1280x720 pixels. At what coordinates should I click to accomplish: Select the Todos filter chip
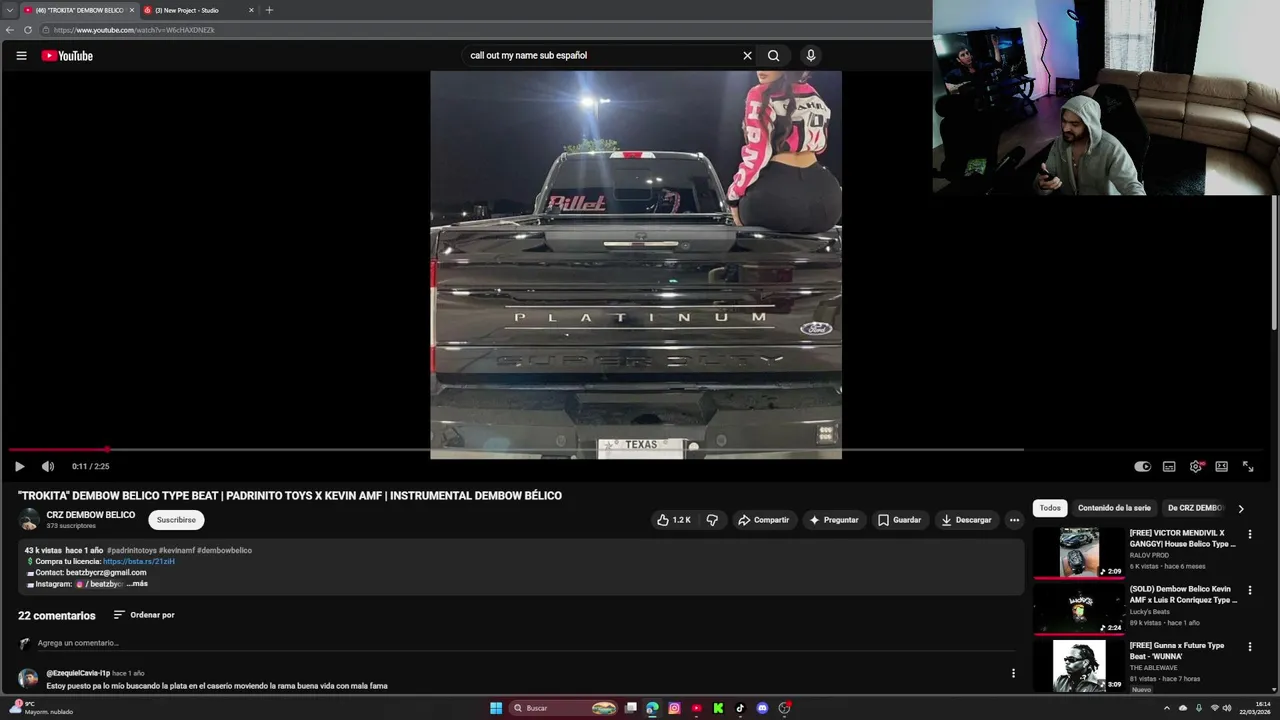coord(1050,508)
